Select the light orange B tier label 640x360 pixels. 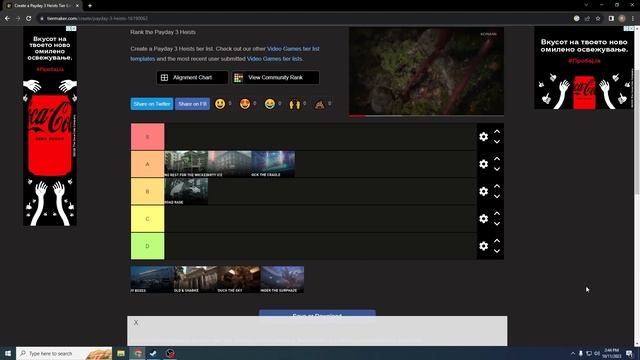(x=147, y=191)
